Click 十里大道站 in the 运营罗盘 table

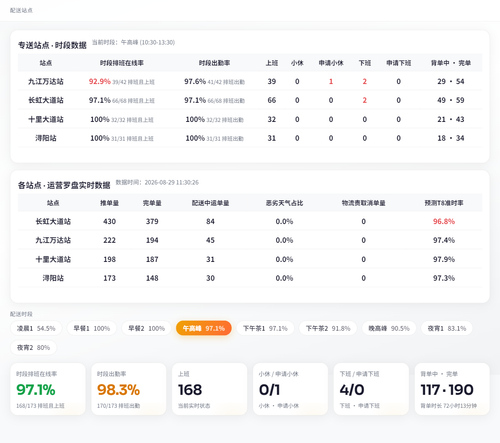53,259
